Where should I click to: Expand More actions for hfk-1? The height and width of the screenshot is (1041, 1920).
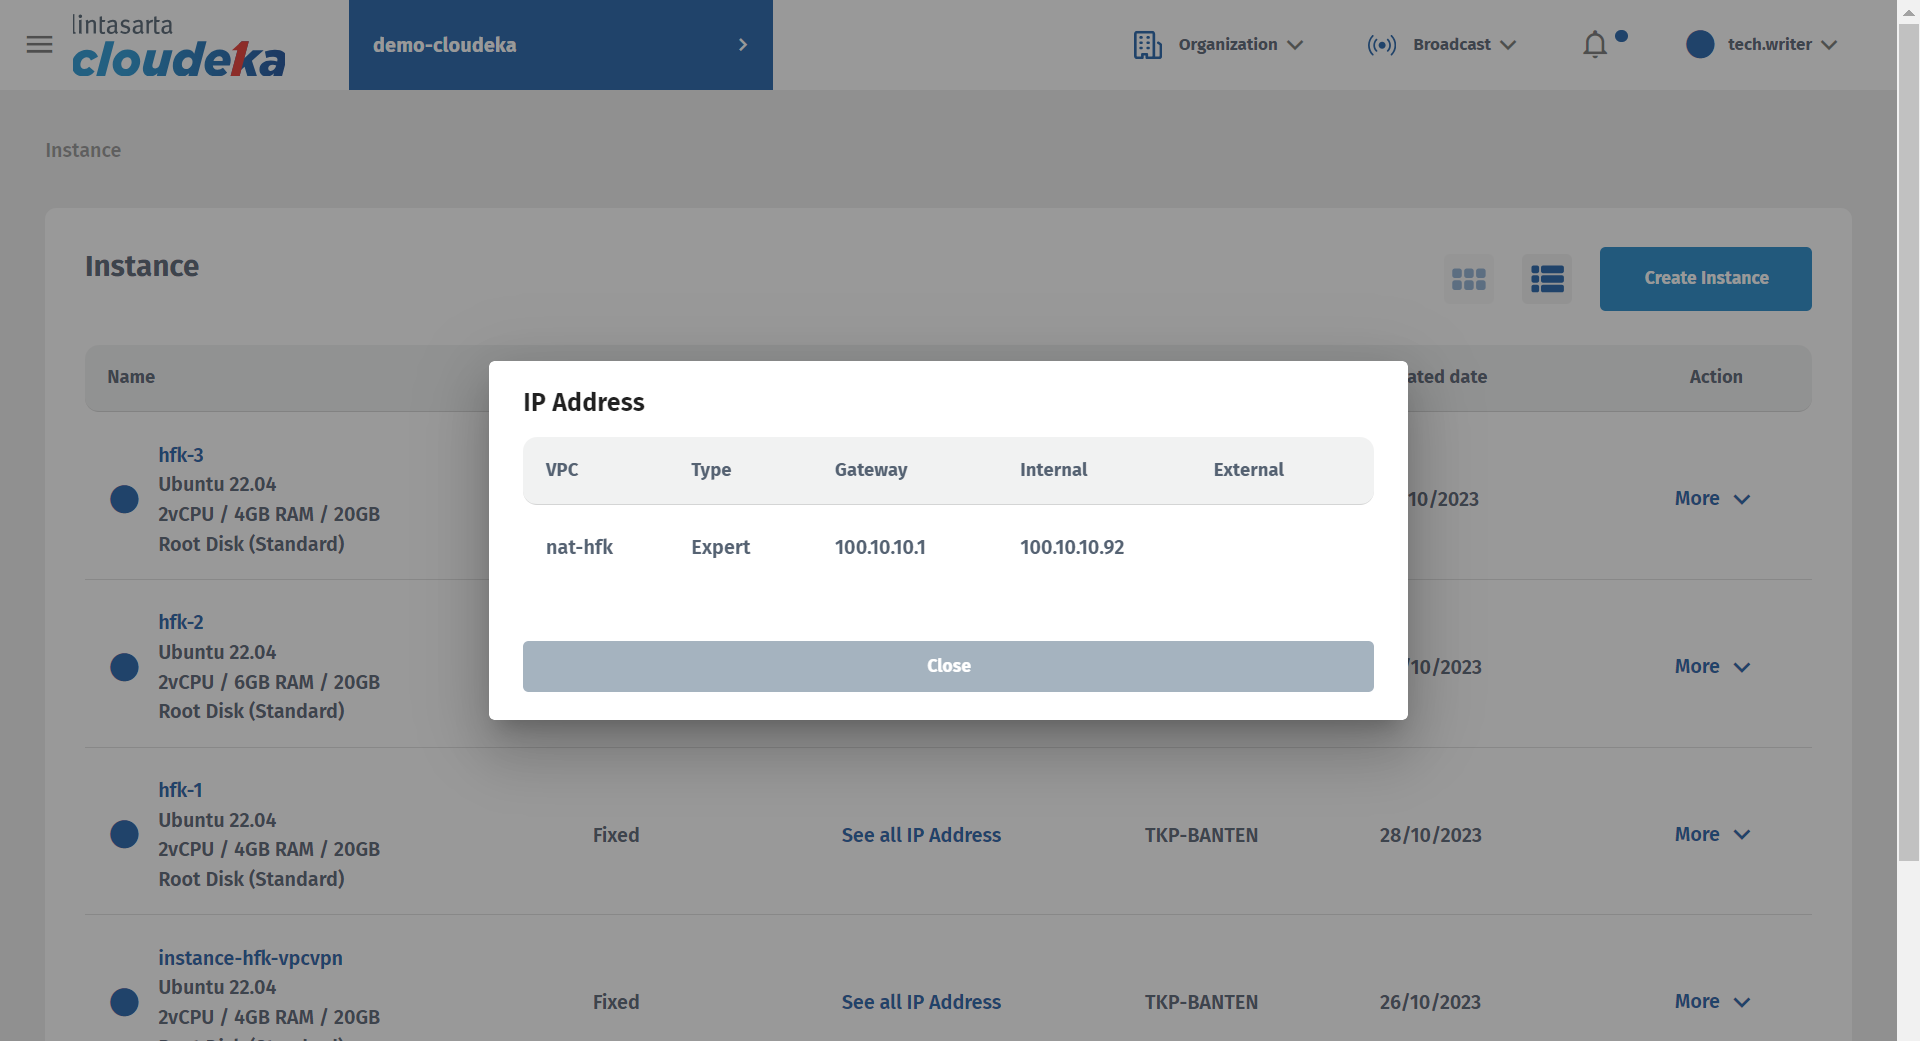pyautogui.click(x=1711, y=834)
